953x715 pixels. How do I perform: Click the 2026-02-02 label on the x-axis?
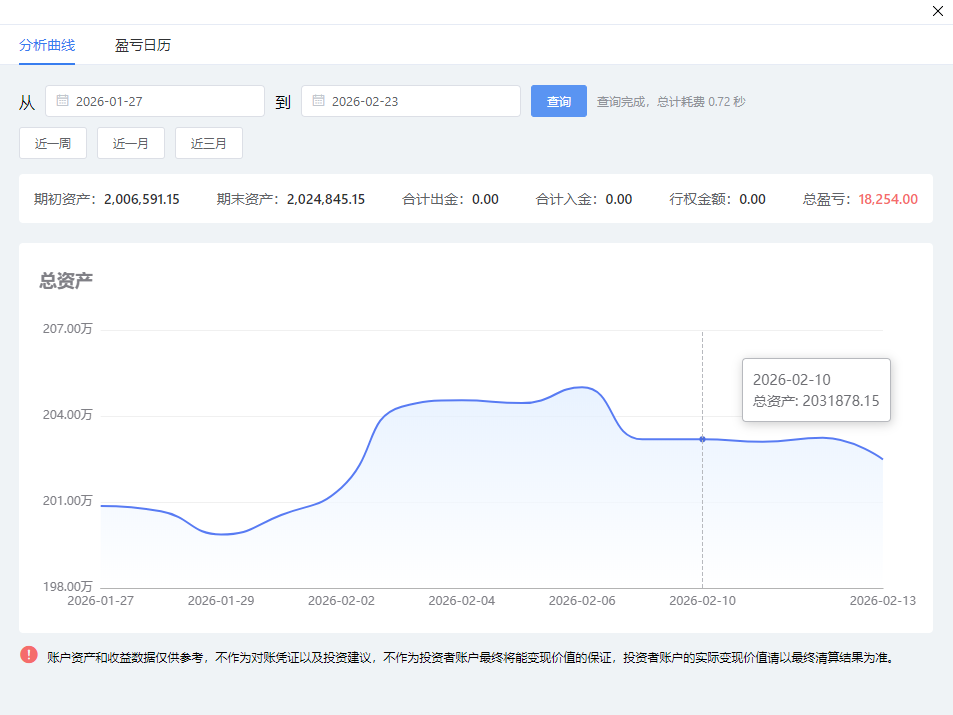click(x=341, y=601)
